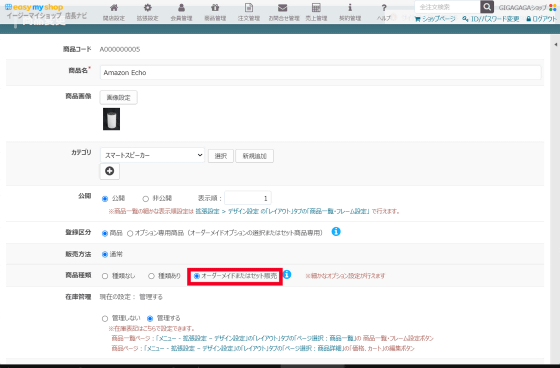The height and width of the screenshot is (368, 560).
Task: Click info icon beside オーダーメイドまたはセット販売
Action: point(287,274)
